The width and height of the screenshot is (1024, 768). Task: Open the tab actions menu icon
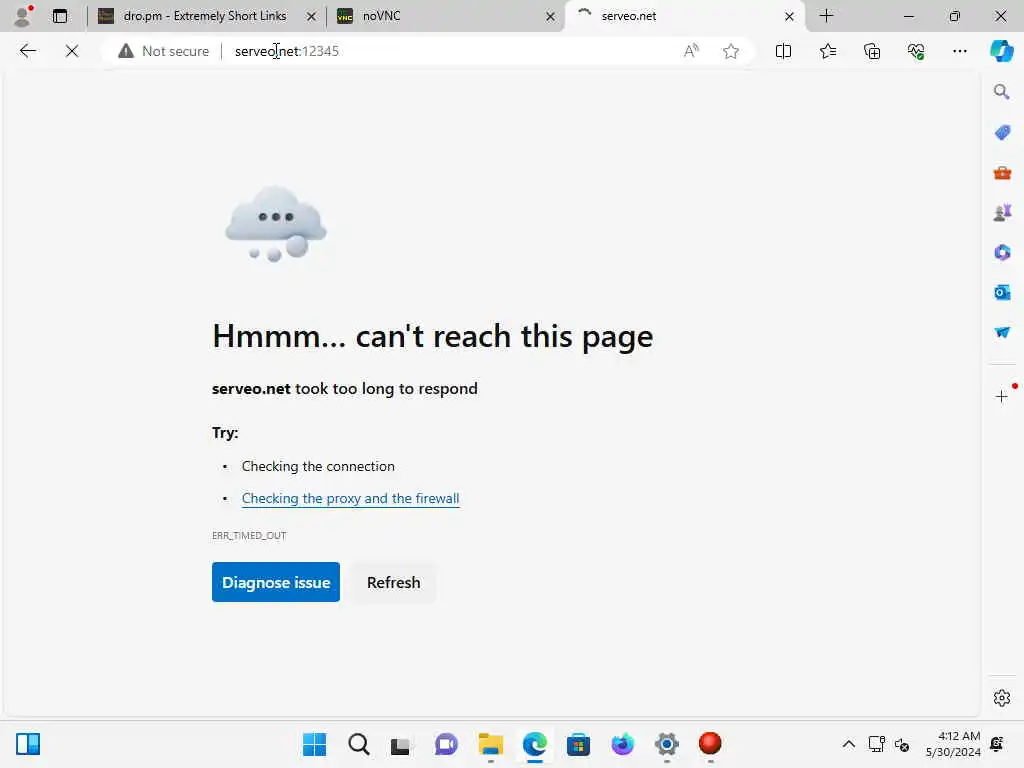pos(59,16)
